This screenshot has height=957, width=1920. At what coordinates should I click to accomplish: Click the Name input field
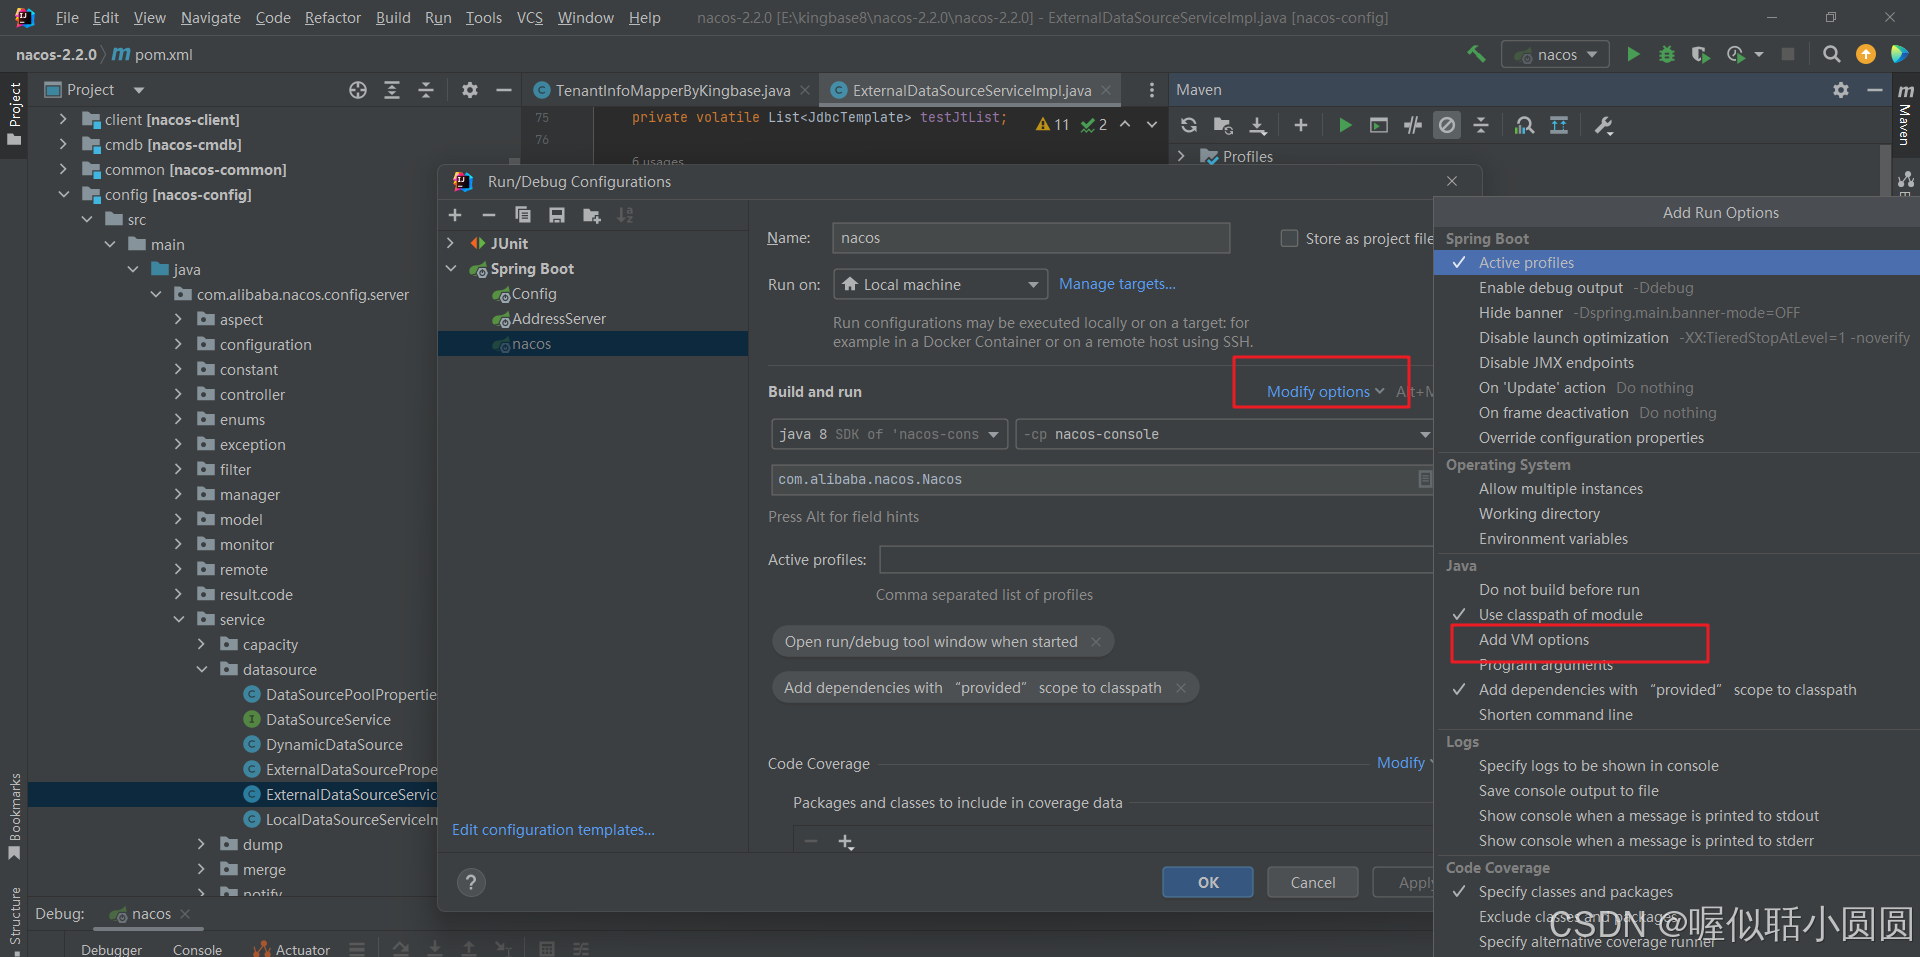[1030, 238]
